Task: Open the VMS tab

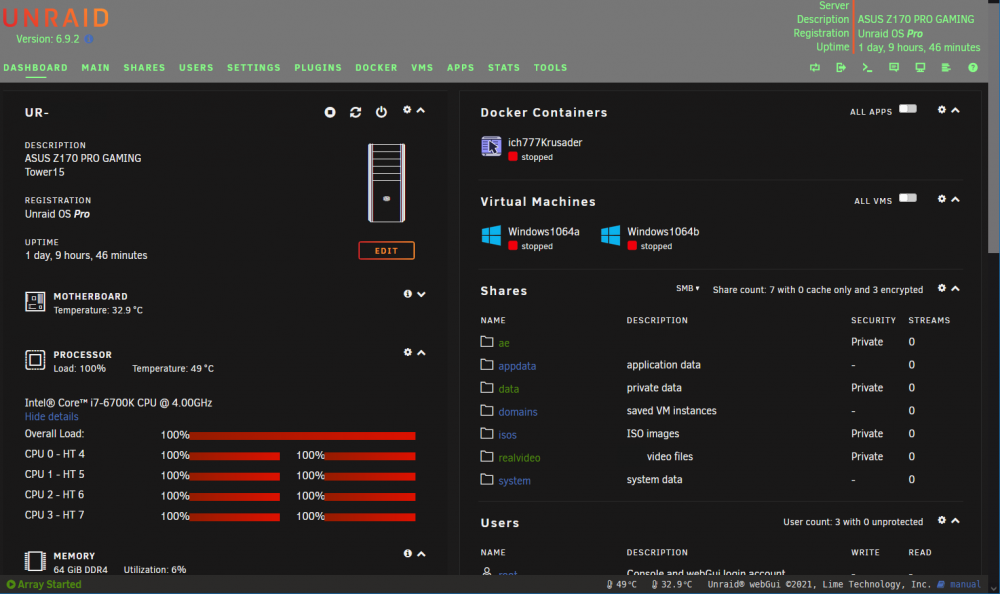Action: [x=422, y=68]
